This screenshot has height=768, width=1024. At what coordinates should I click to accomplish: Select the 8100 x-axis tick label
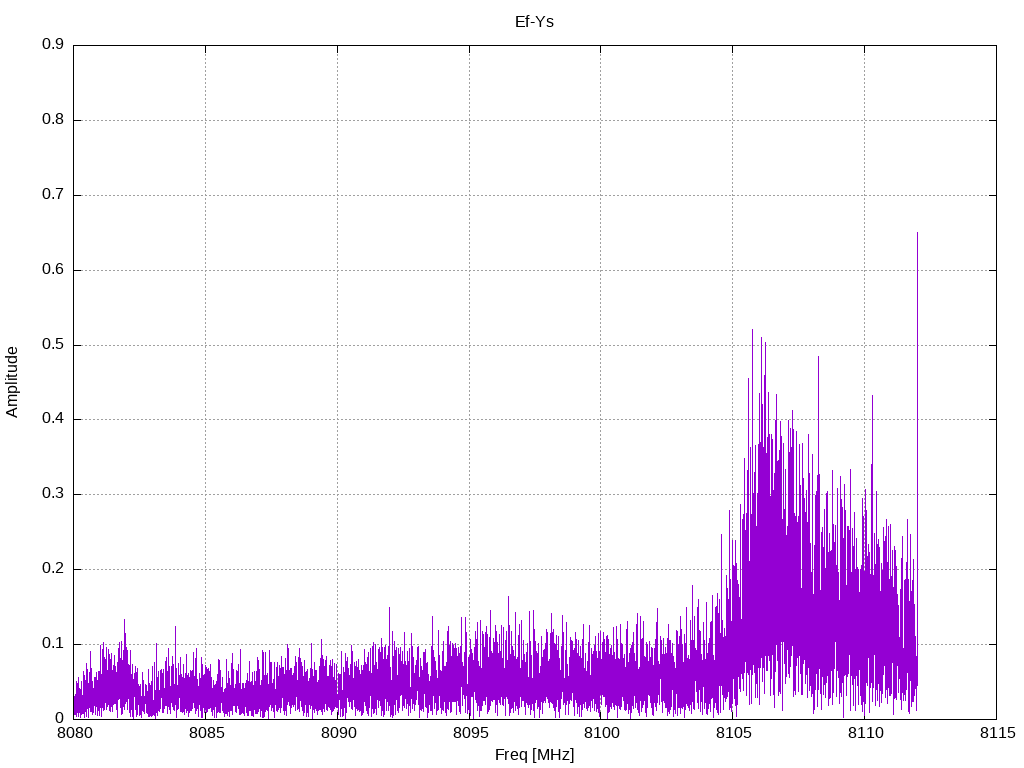click(x=601, y=734)
